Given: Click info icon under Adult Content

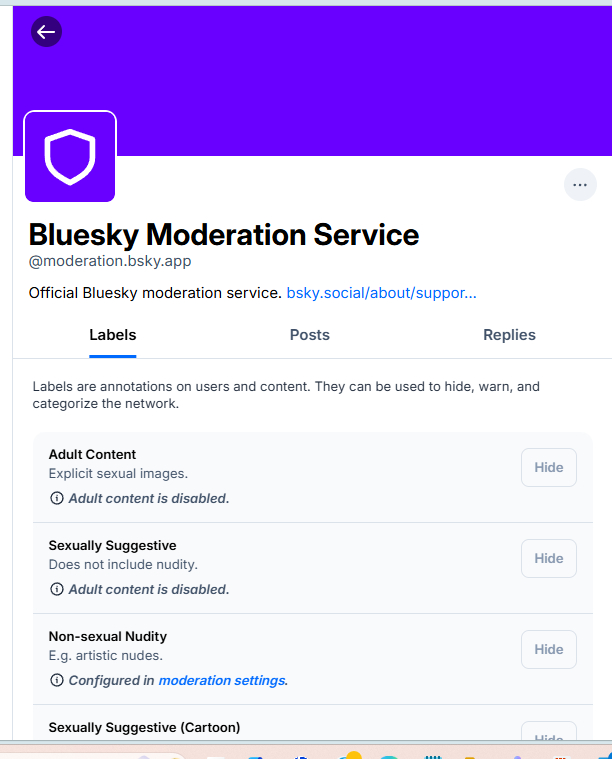Looking at the screenshot, I should (x=56, y=498).
